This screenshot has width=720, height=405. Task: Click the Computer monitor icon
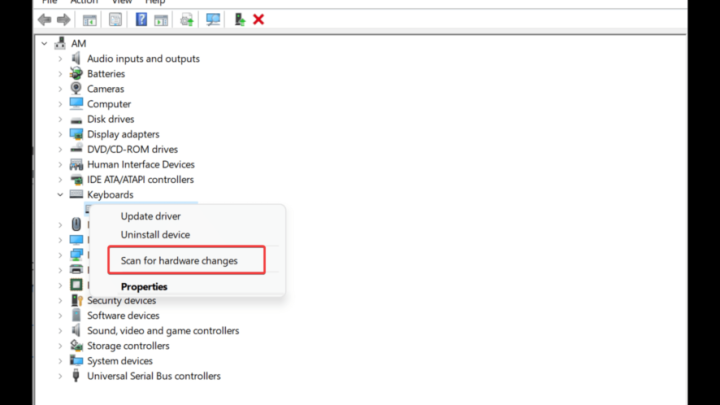(76, 103)
